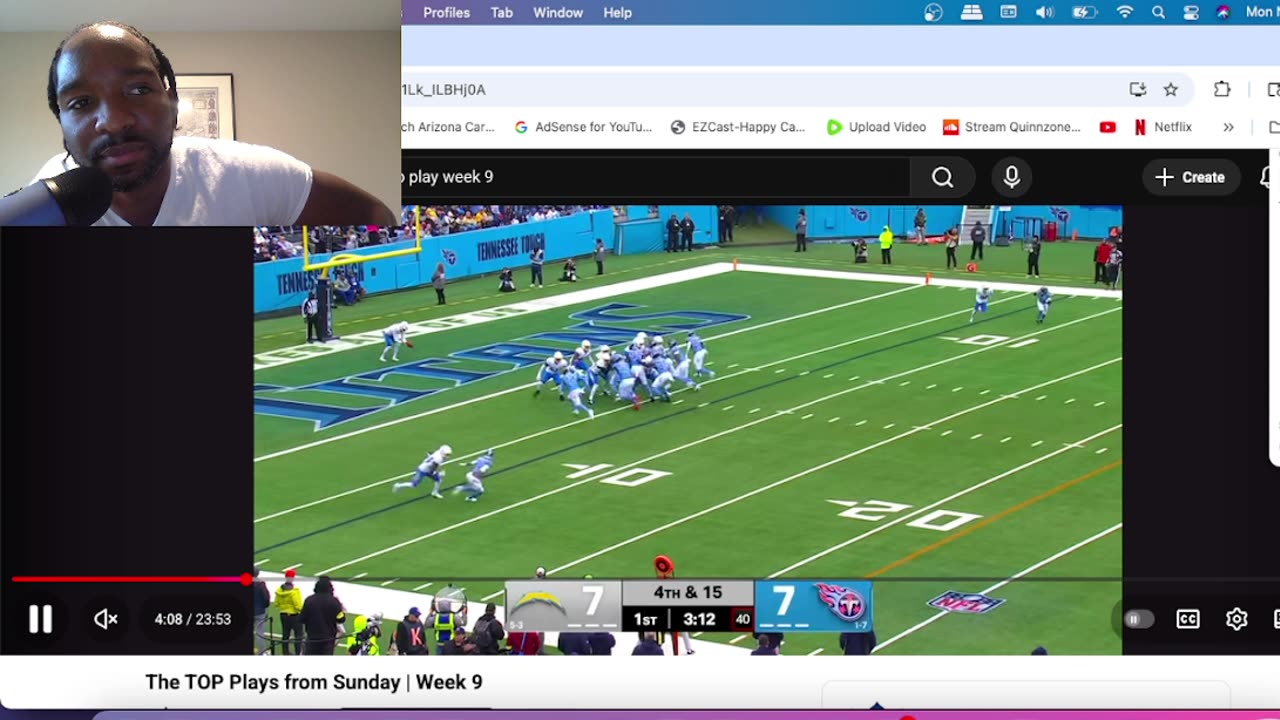Screen dimensions: 1280x720
Task: Click the 4:08 / 23:53 time display
Action: click(x=193, y=619)
